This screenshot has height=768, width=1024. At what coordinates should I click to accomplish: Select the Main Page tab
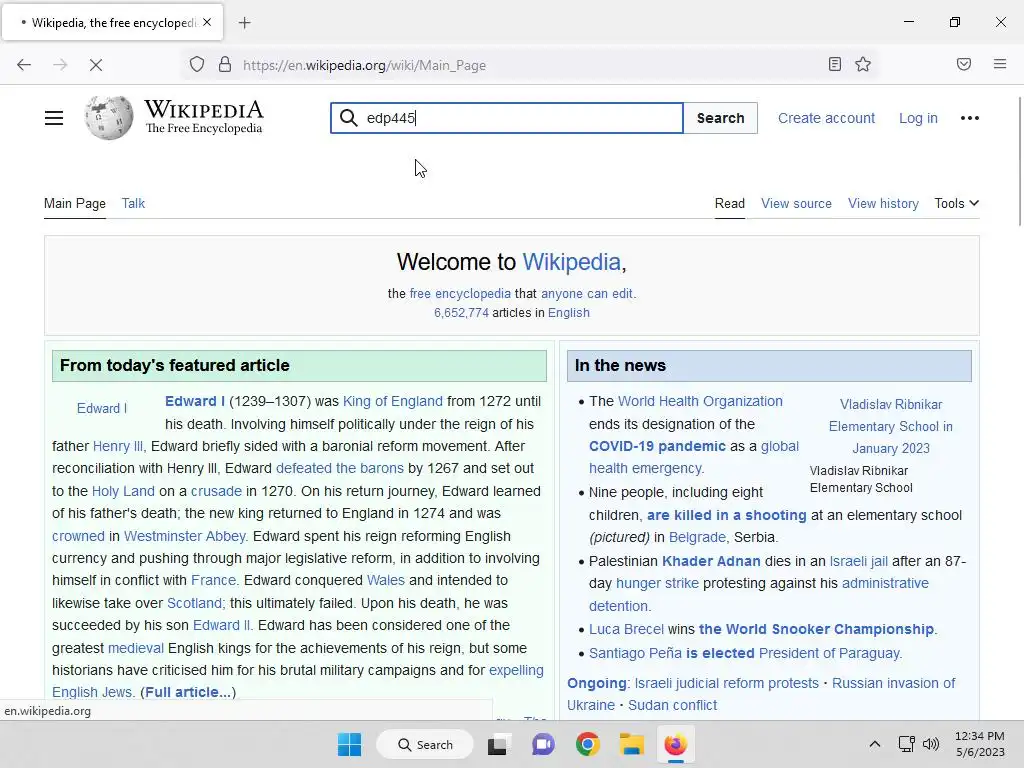click(74, 204)
